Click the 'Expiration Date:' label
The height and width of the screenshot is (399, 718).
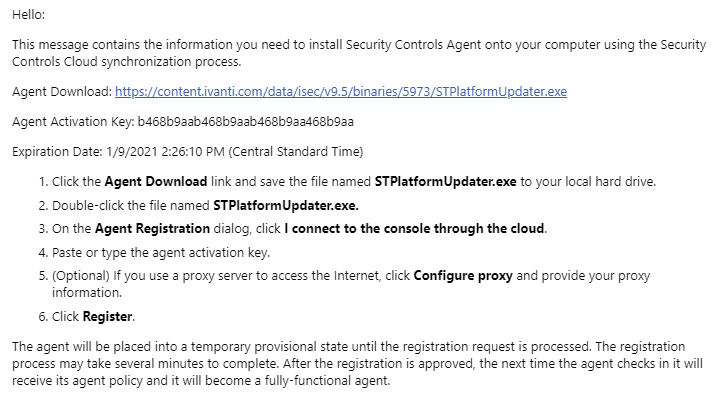57,152
